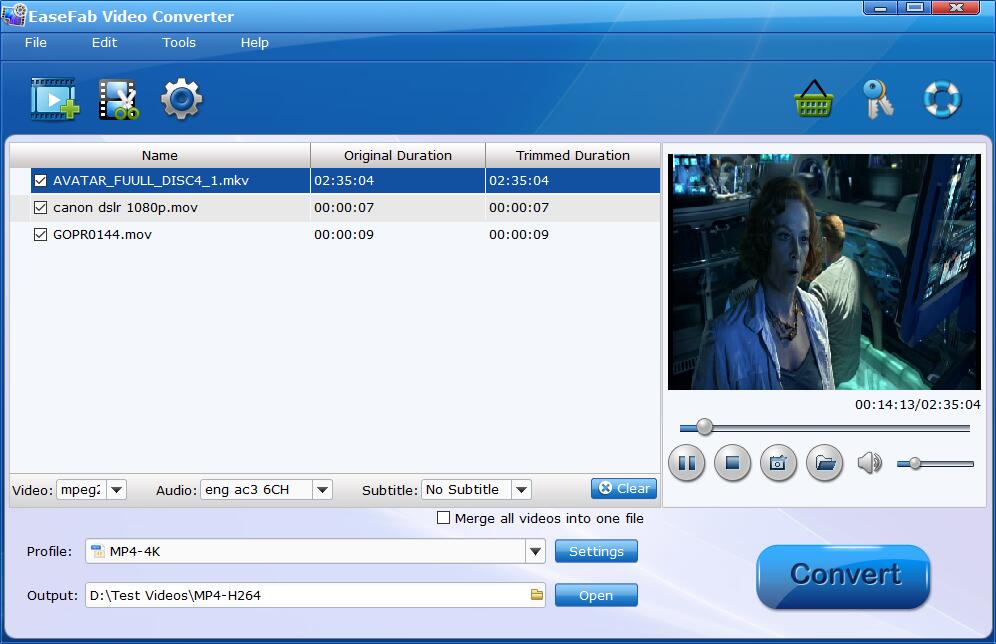Expand the Audio track dropdown
The image size is (996, 644).
point(322,490)
